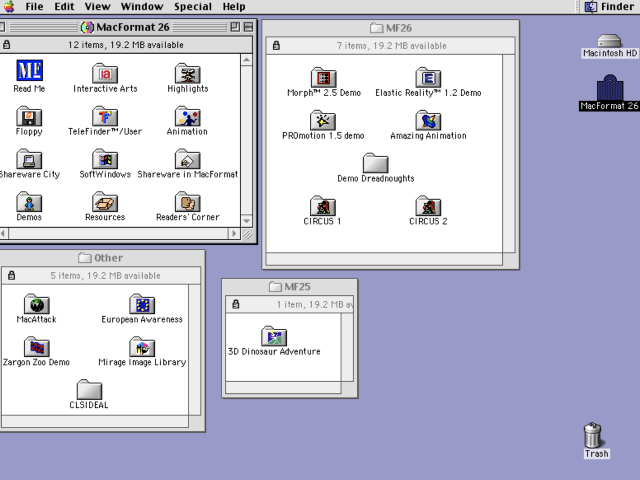Click the lock icon in MF26 window

pos(276,45)
